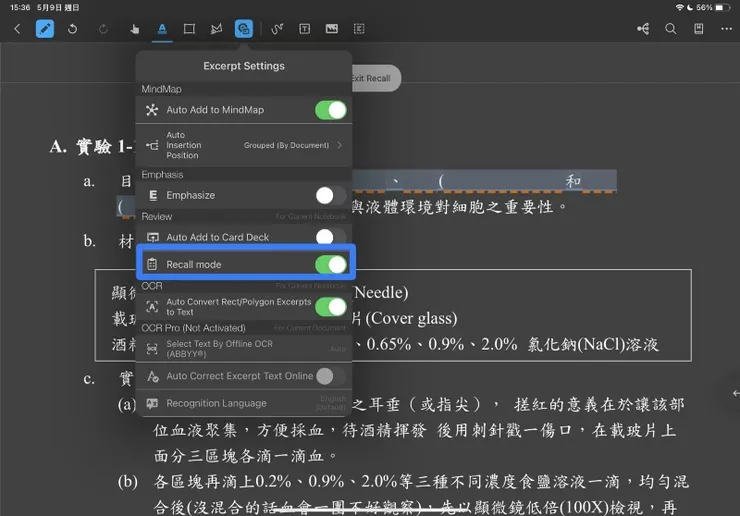Viewport: 740px width, 516px height.
Task: Undo the last action
Action: pyautogui.click(x=72, y=29)
